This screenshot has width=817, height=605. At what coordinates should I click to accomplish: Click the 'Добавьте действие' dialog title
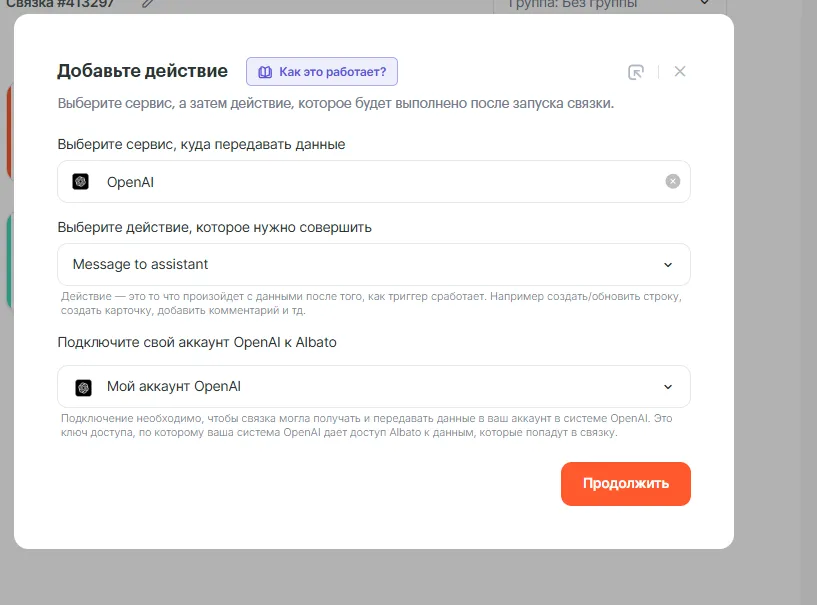(142, 71)
